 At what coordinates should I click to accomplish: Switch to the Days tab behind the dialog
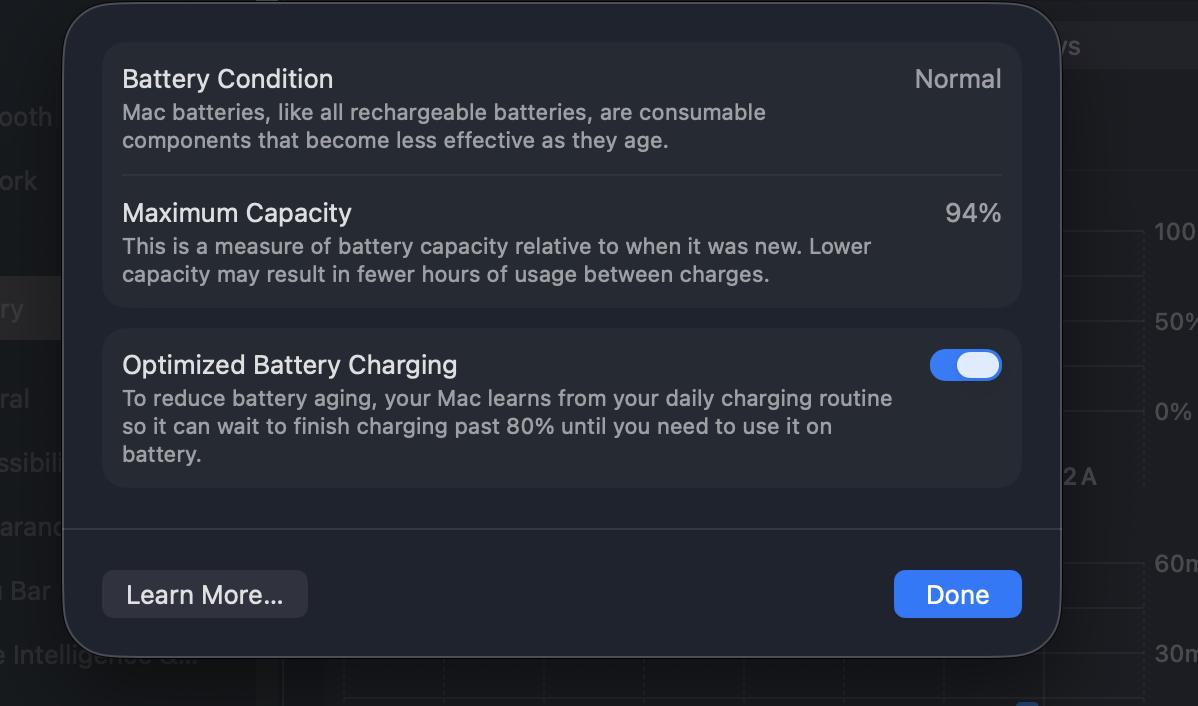[1068, 46]
